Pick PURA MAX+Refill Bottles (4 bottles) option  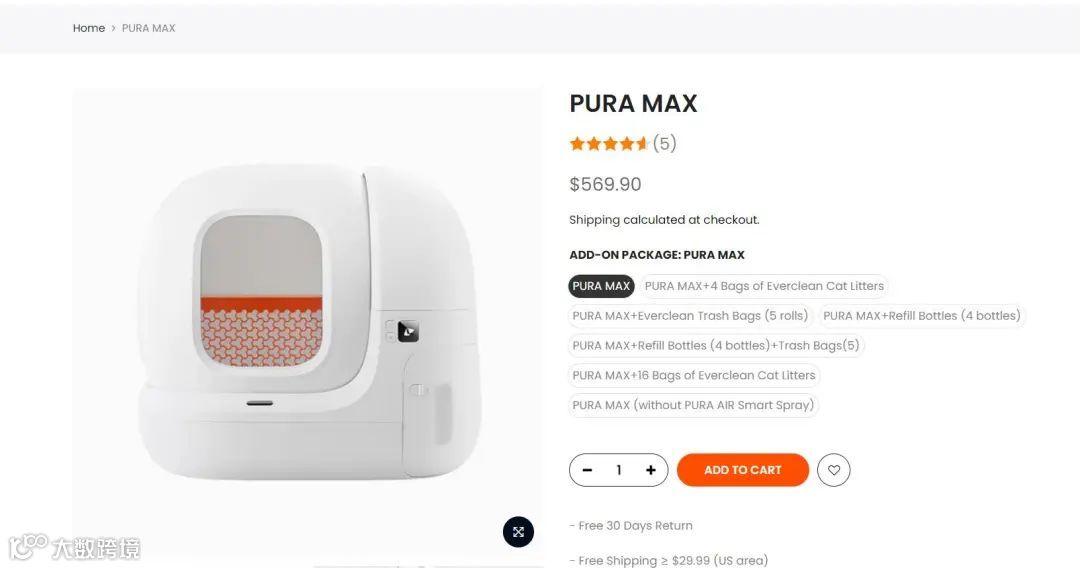tap(922, 315)
